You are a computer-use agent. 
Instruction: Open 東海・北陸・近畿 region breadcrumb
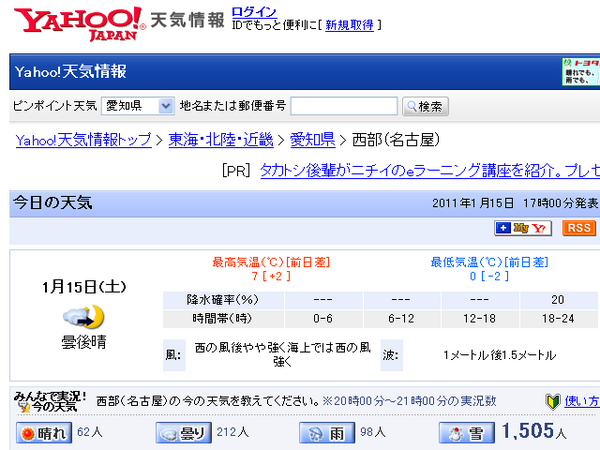point(220,139)
